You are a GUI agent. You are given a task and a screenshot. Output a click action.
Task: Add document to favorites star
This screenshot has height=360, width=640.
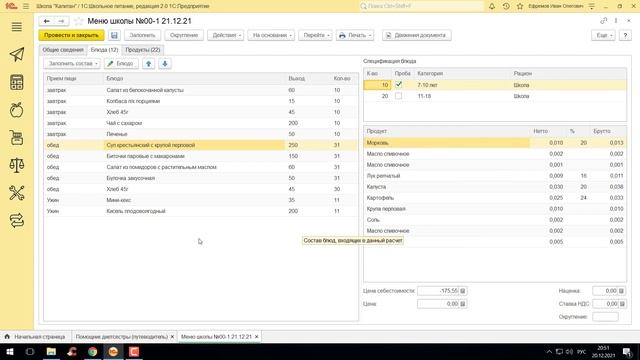point(78,21)
